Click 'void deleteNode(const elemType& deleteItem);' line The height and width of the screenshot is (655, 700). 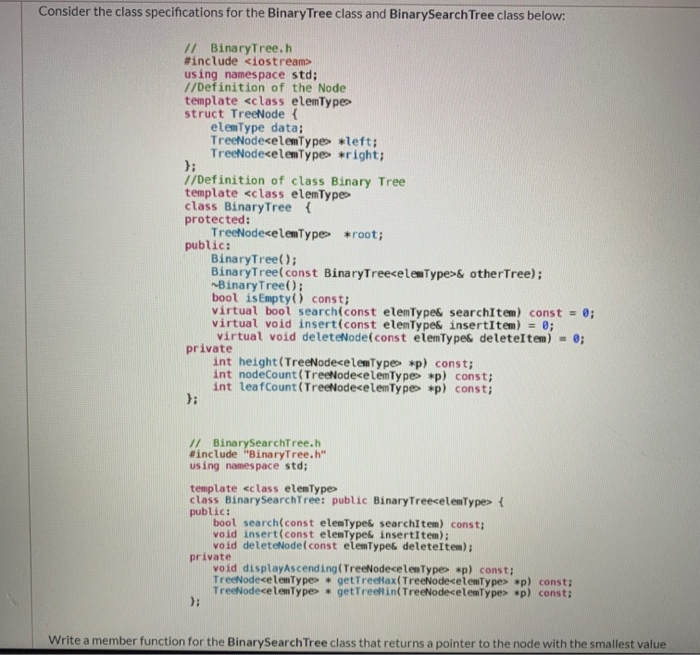tap(342, 546)
